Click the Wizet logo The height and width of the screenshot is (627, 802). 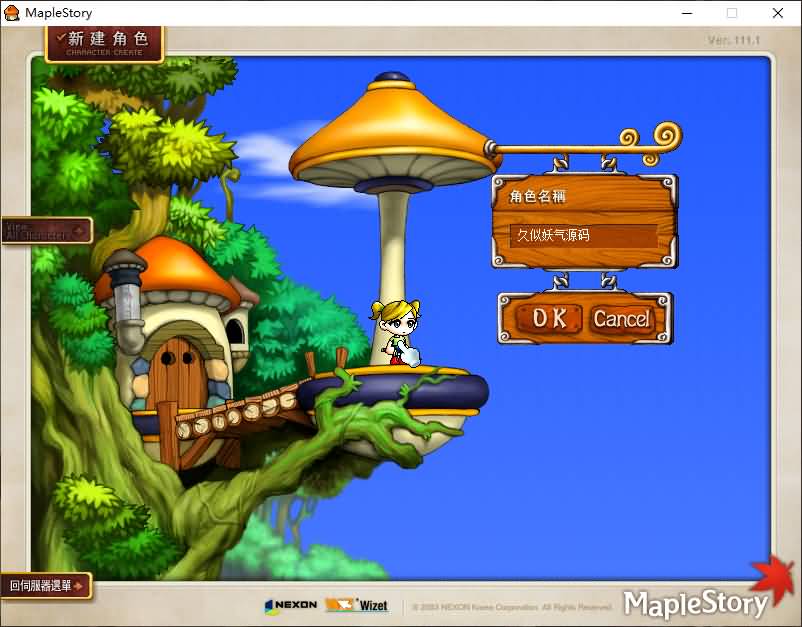click(x=357, y=605)
